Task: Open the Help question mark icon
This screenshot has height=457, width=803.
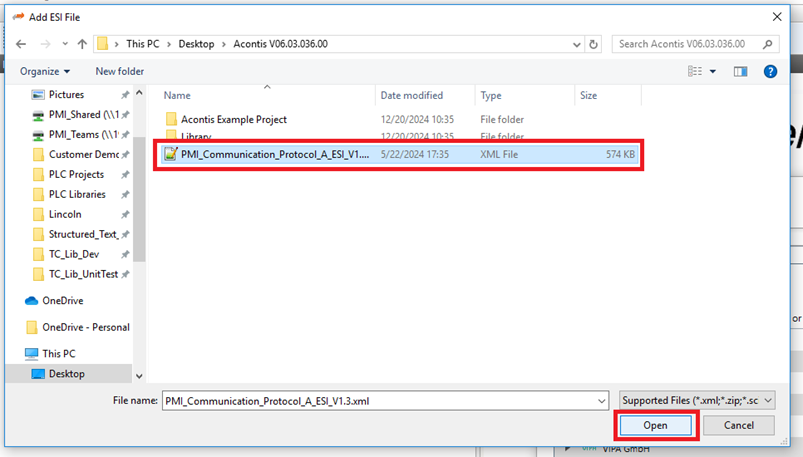Action: tap(770, 71)
